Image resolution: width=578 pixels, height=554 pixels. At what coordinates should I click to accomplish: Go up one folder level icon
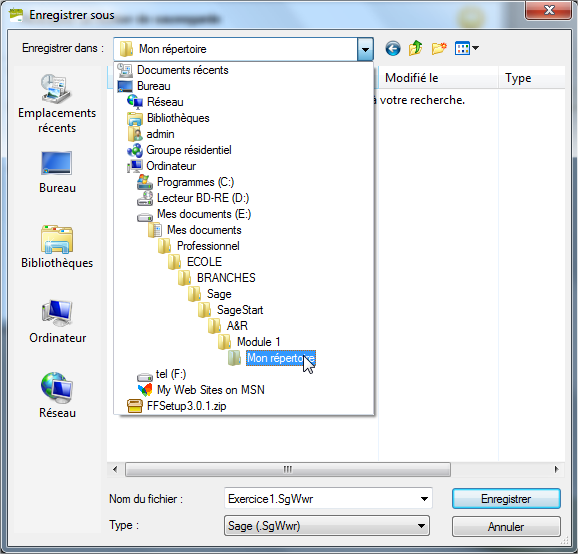click(415, 48)
